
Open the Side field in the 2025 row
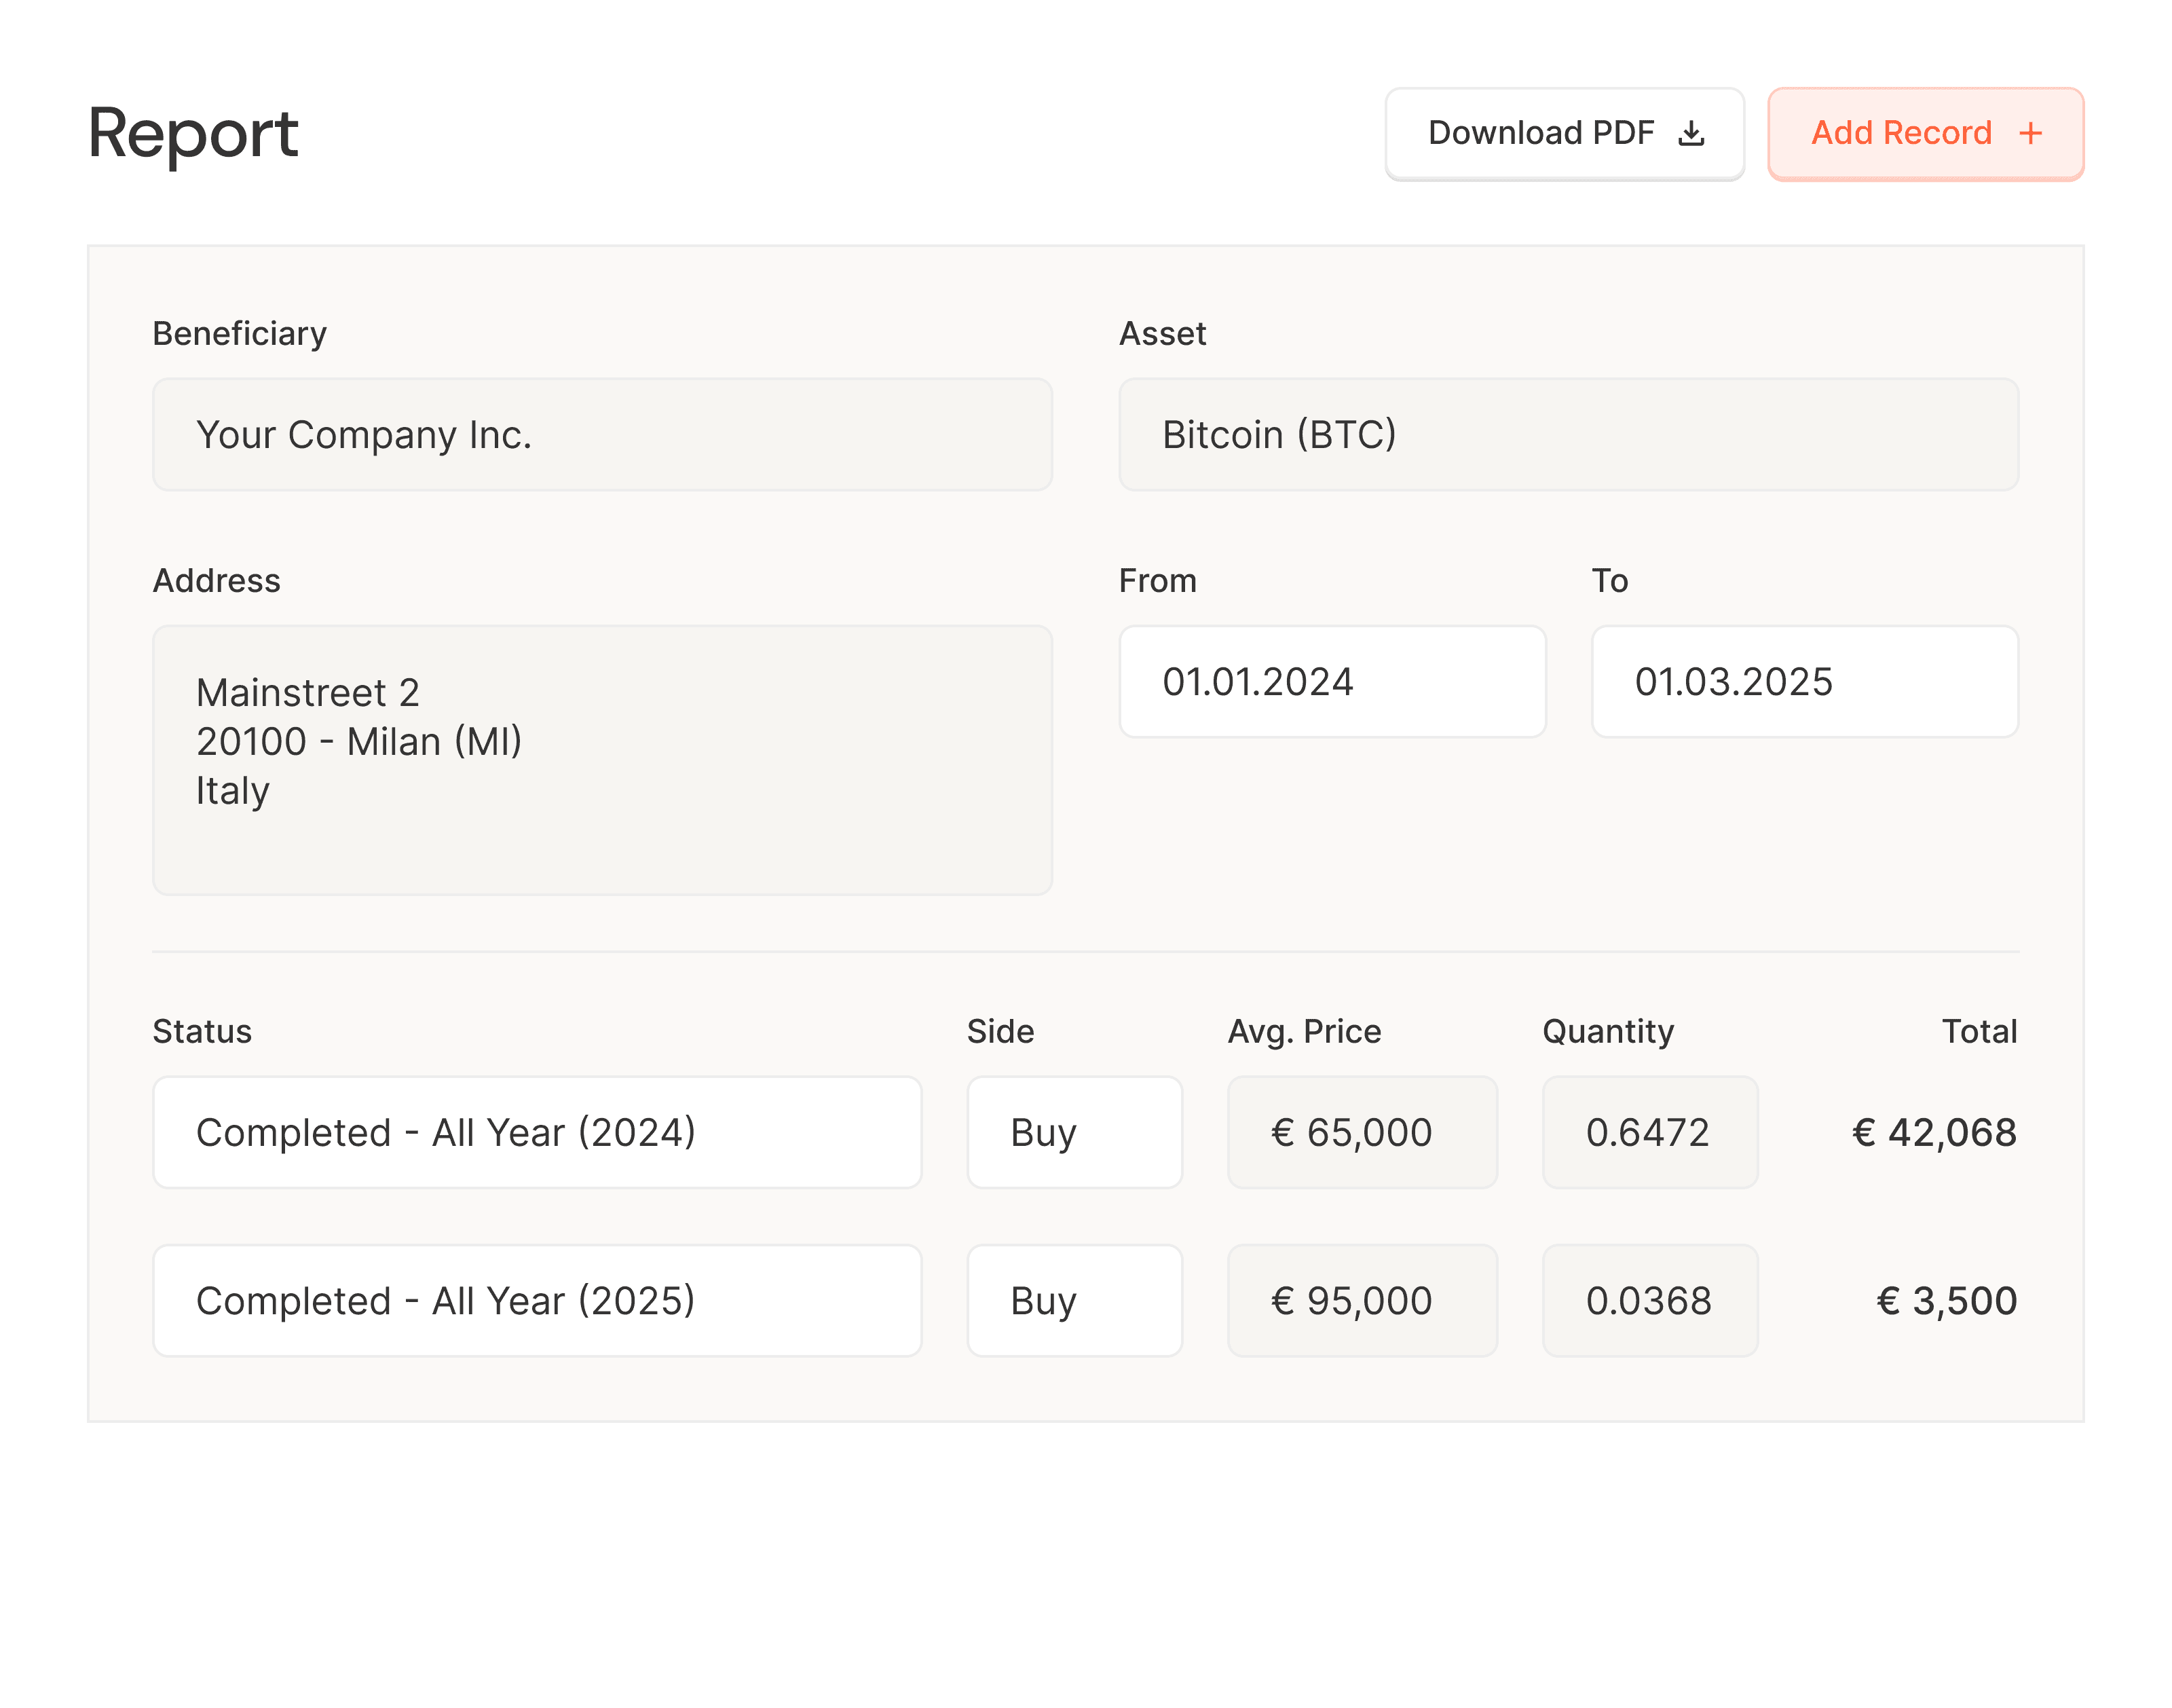[1074, 1300]
